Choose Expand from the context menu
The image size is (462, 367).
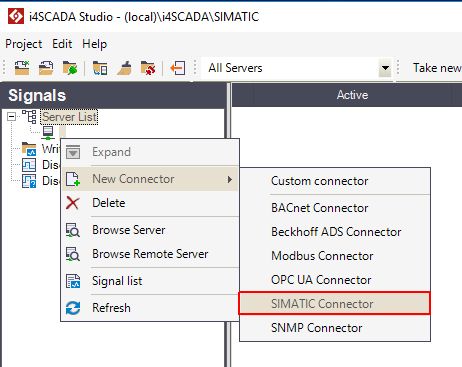tap(150, 152)
